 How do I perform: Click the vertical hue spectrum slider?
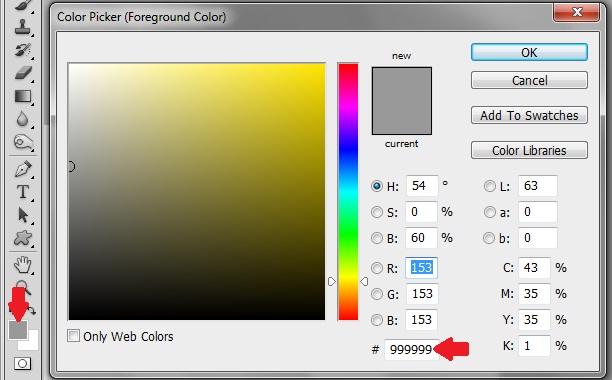[x=348, y=192]
